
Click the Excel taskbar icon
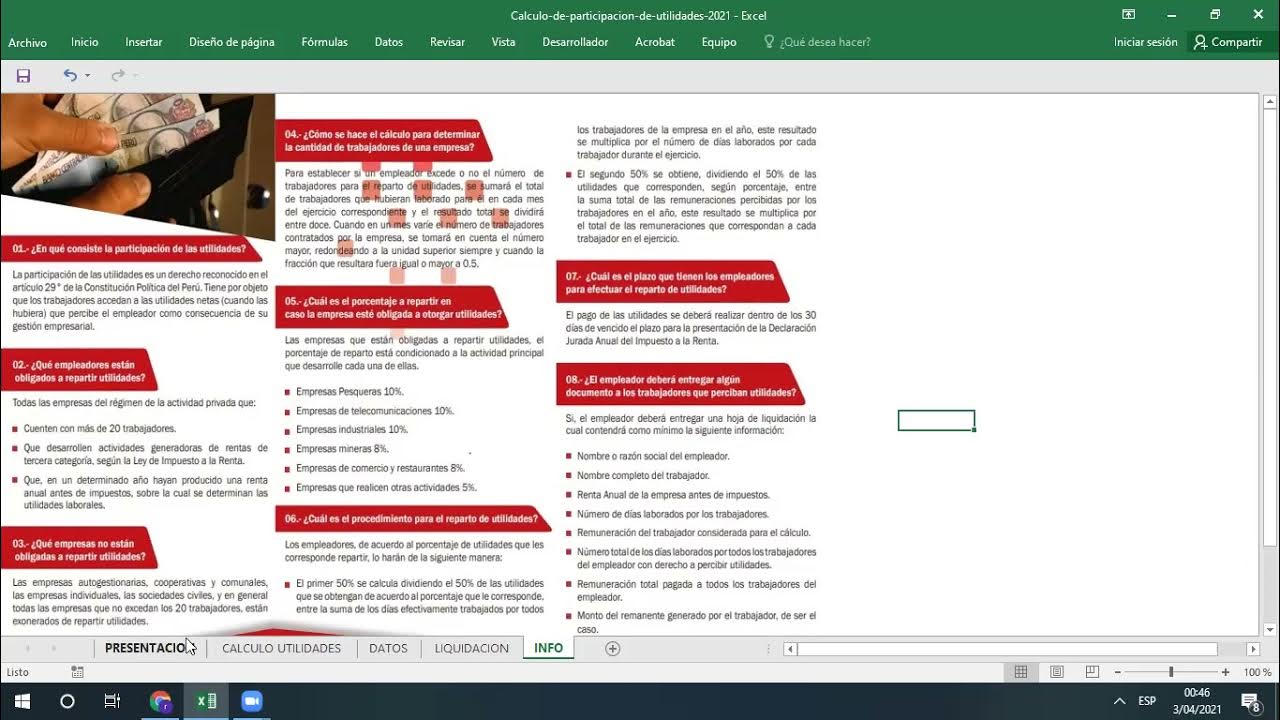tap(206, 701)
